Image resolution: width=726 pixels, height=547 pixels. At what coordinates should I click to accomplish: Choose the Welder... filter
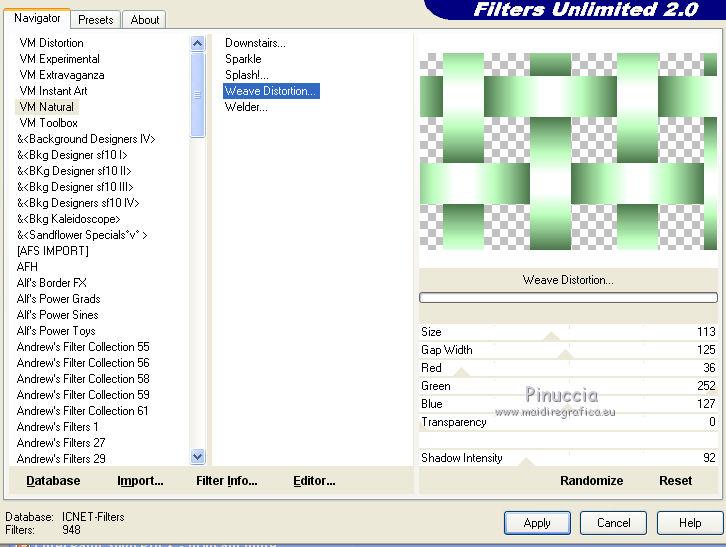(x=246, y=107)
